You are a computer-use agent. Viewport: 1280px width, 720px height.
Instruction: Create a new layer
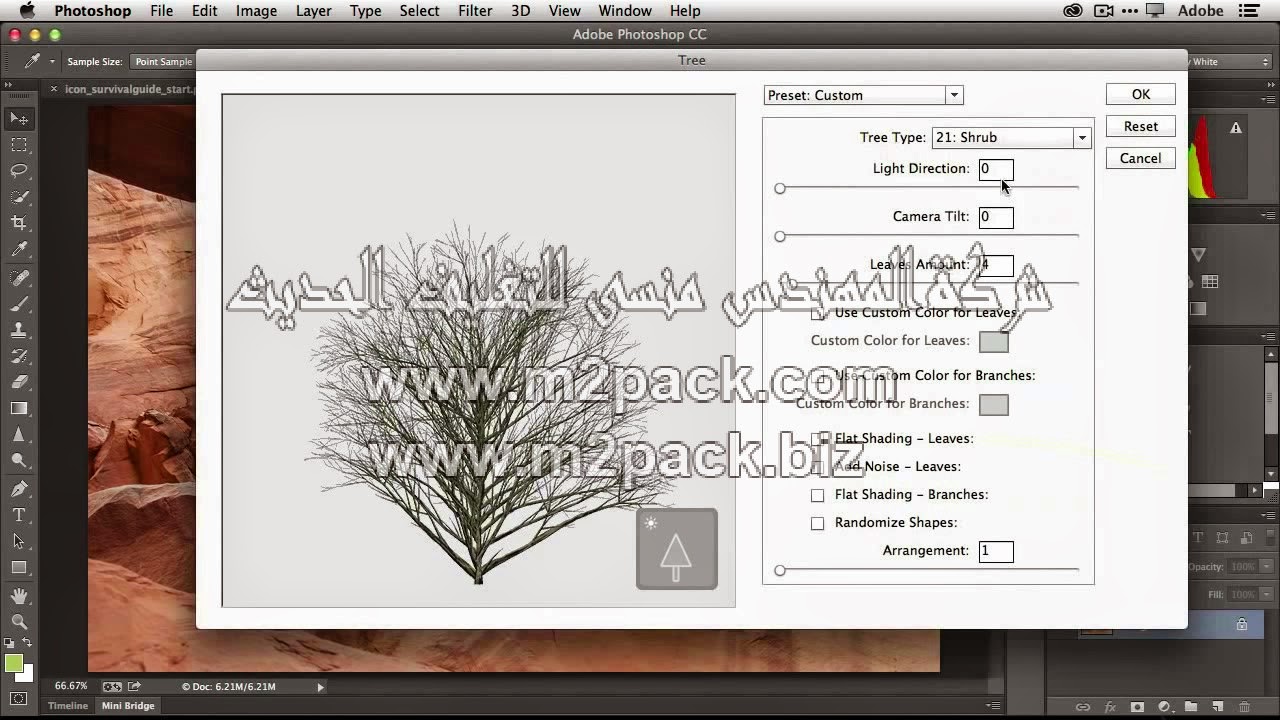tap(1219, 707)
